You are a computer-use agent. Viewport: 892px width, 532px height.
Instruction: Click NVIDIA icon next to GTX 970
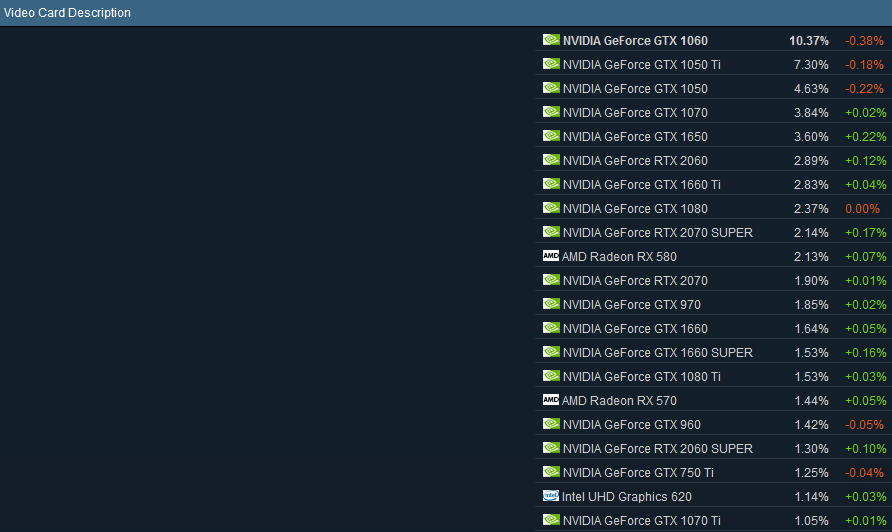point(551,304)
